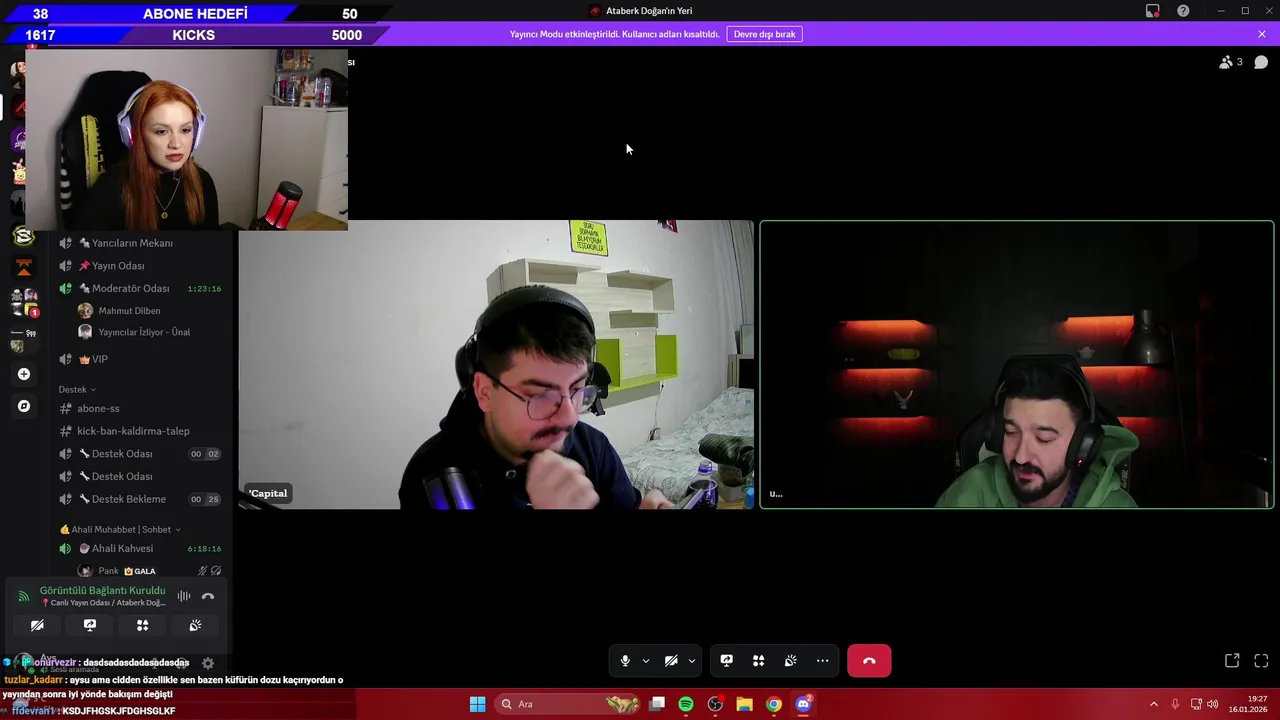Image resolution: width=1280 pixels, height=720 pixels.
Task: Focus the Capital video tile
Action: pos(496,365)
